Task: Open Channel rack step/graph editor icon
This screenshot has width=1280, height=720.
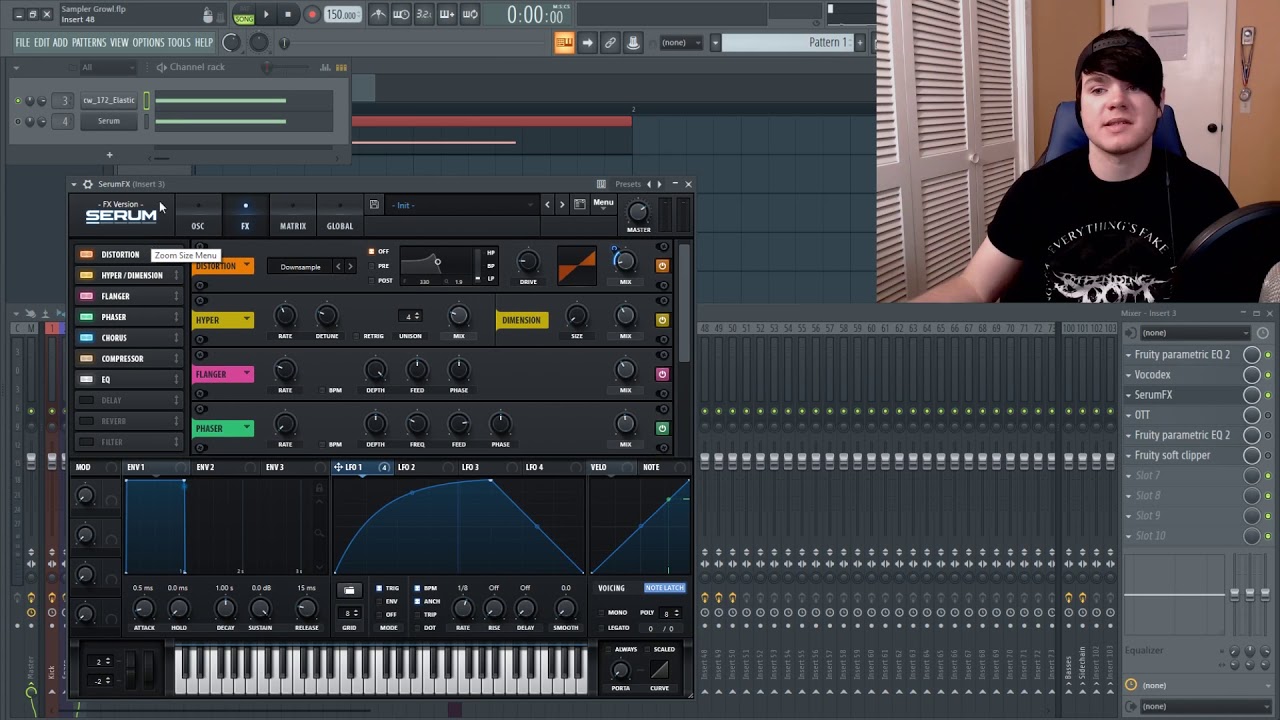Action: click(x=325, y=67)
